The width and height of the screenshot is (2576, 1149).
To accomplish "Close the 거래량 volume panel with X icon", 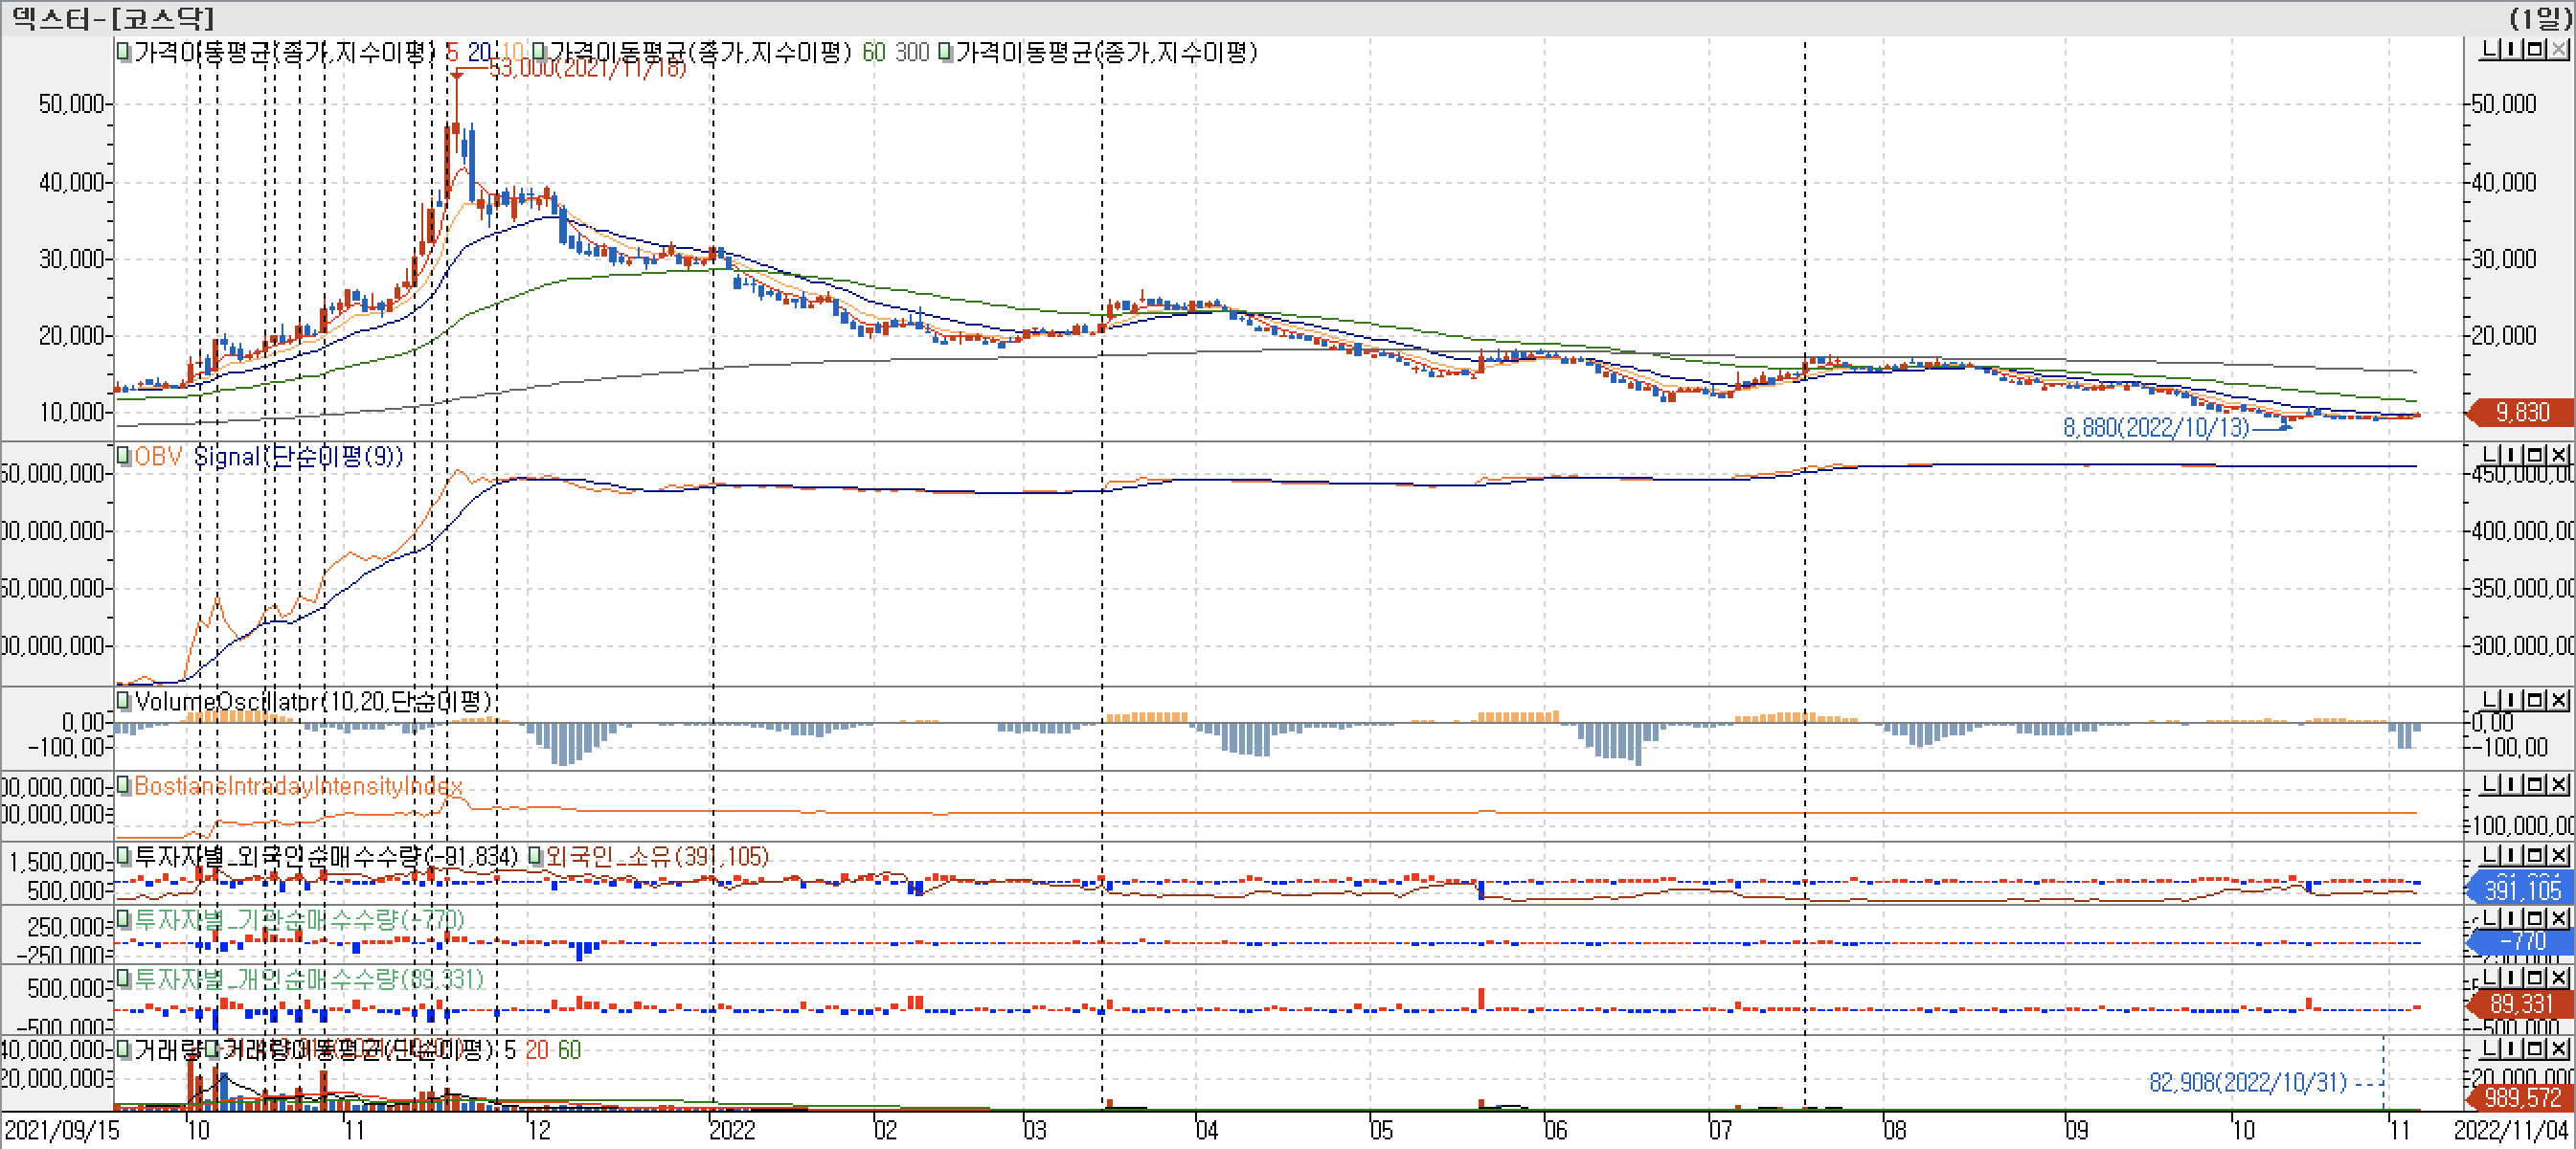I will coord(2559,1049).
